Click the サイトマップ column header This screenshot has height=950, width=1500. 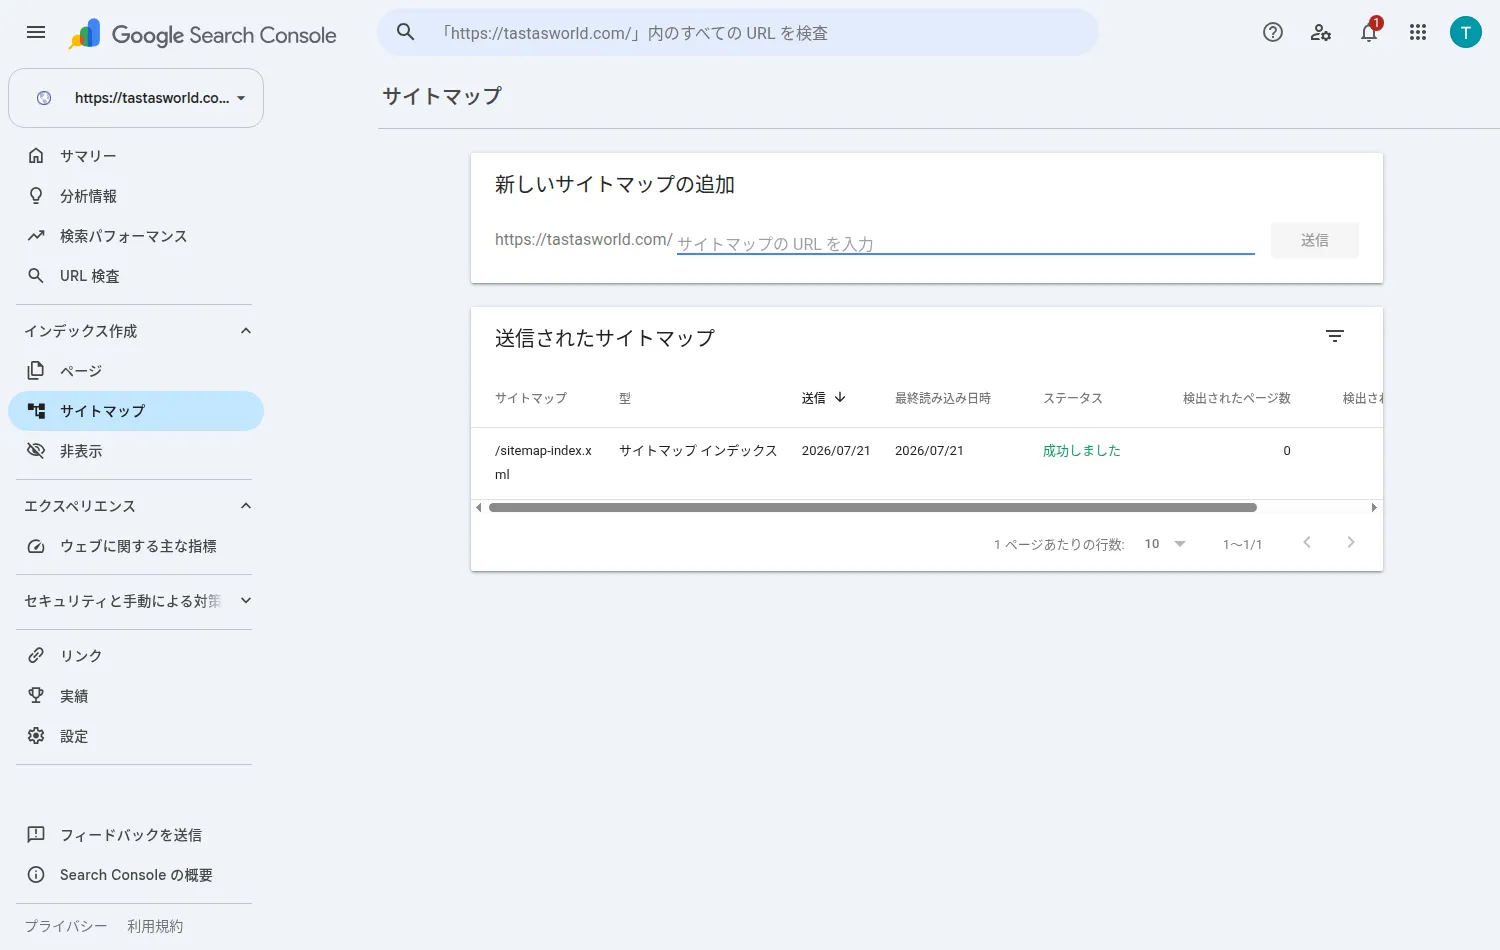pyautogui.click(x=531, y=398)
